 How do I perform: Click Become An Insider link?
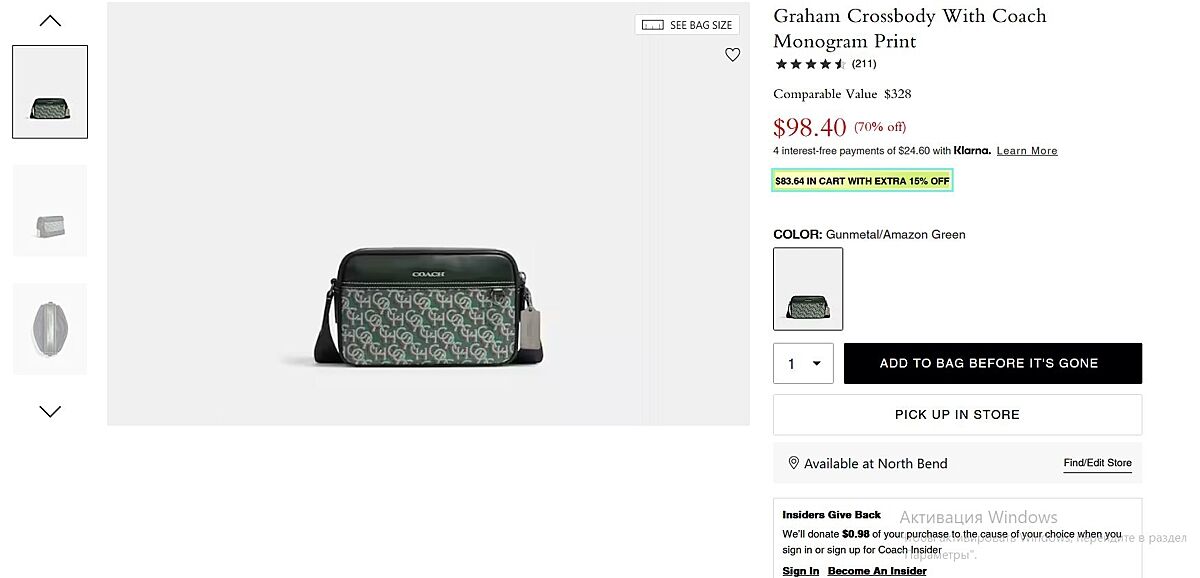point(876,571)
